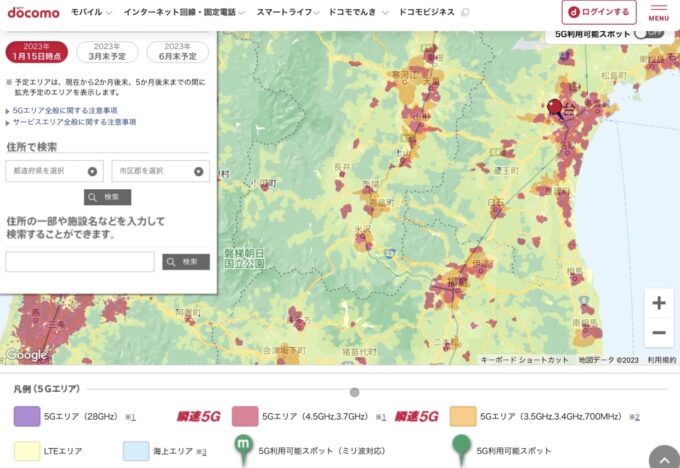This screenshot has height=468, width=680.
Task: Click the external link icon beside ドコモビジネス
Action: pos(465,13)
